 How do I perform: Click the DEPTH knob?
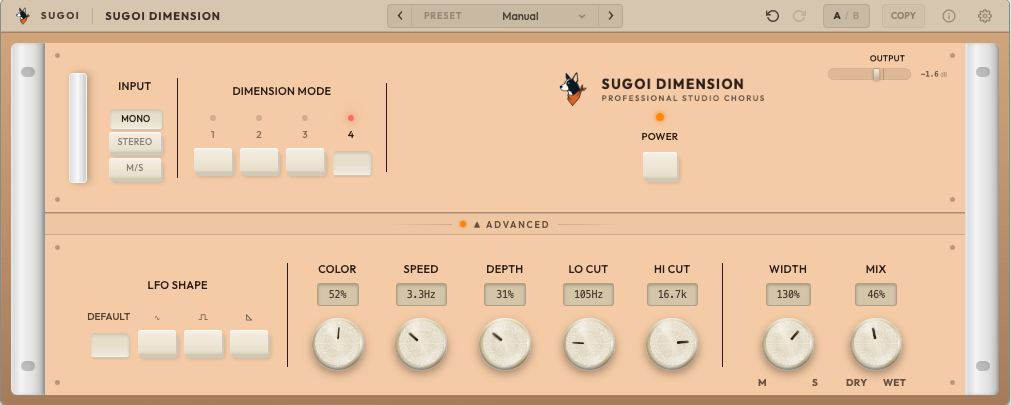pyautogui.click(x=505, y=344)
